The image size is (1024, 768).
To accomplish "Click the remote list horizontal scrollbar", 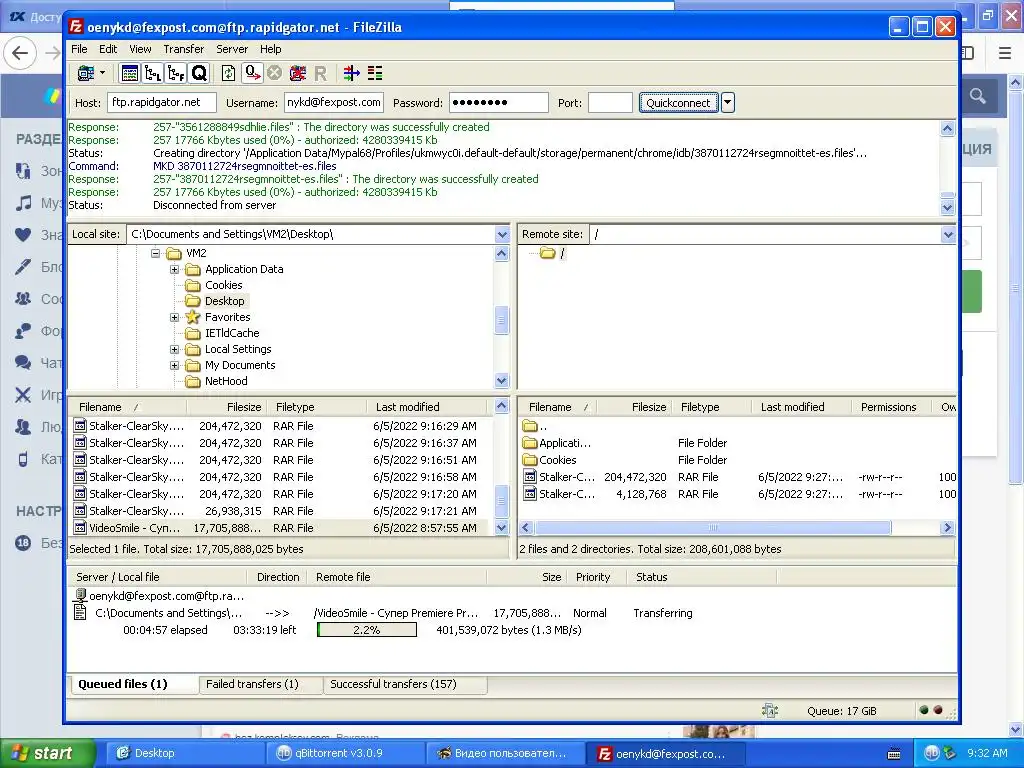I will (713, 528).
